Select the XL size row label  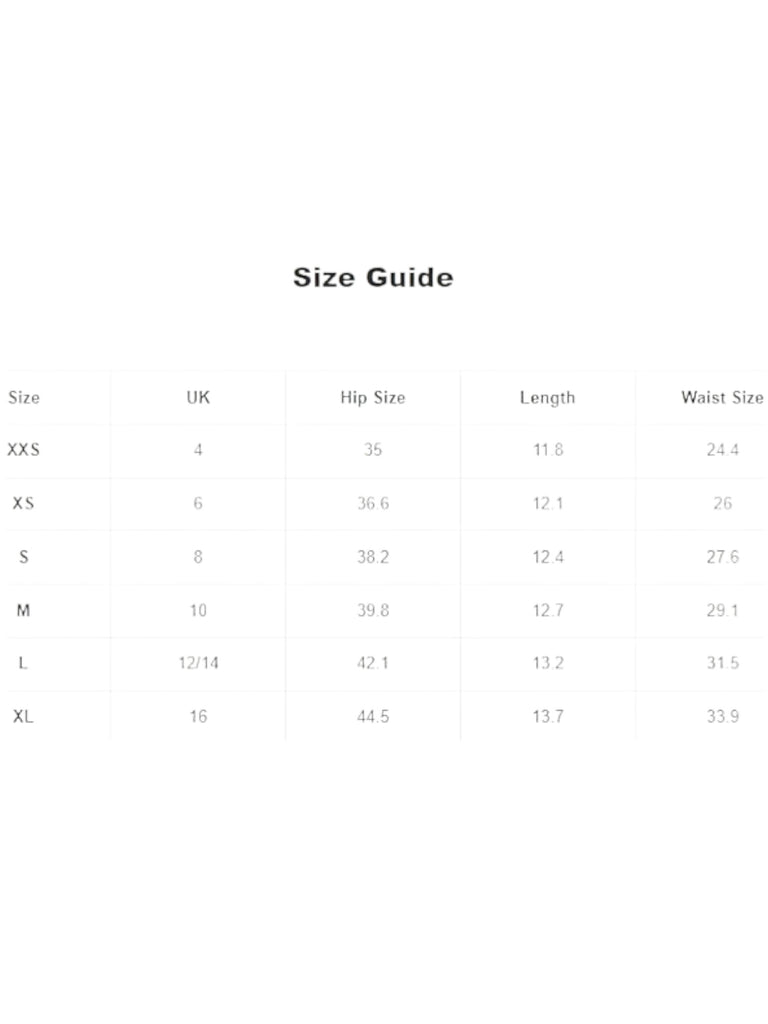24,716
